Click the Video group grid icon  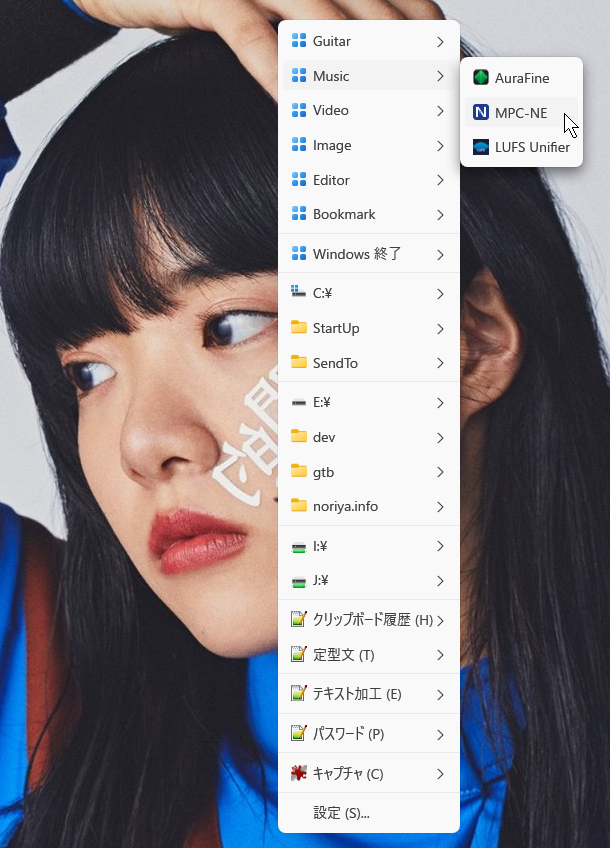tap(299, 110)
